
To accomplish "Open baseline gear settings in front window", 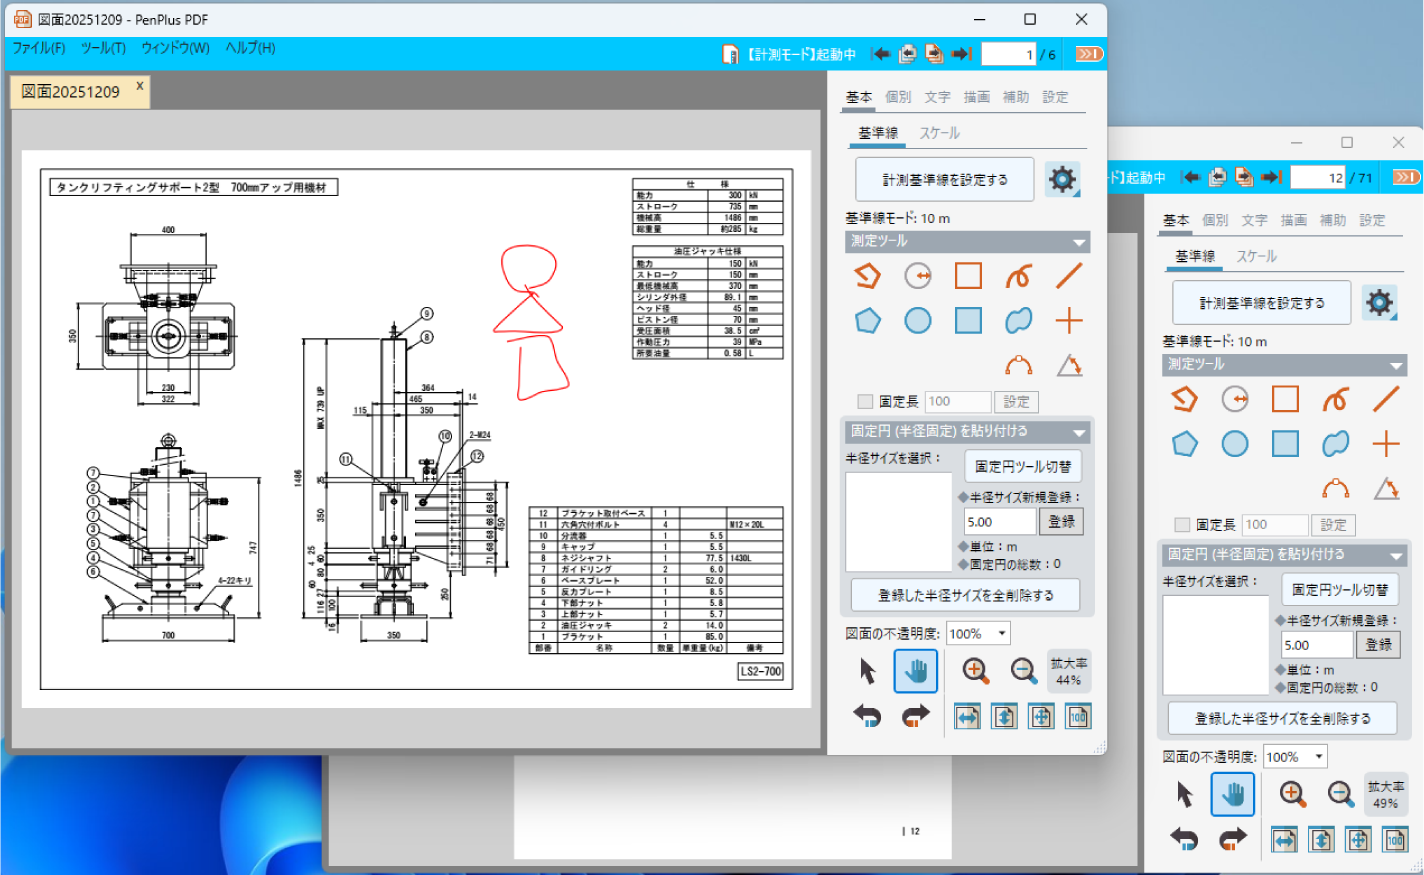I will click(1062, 180).
